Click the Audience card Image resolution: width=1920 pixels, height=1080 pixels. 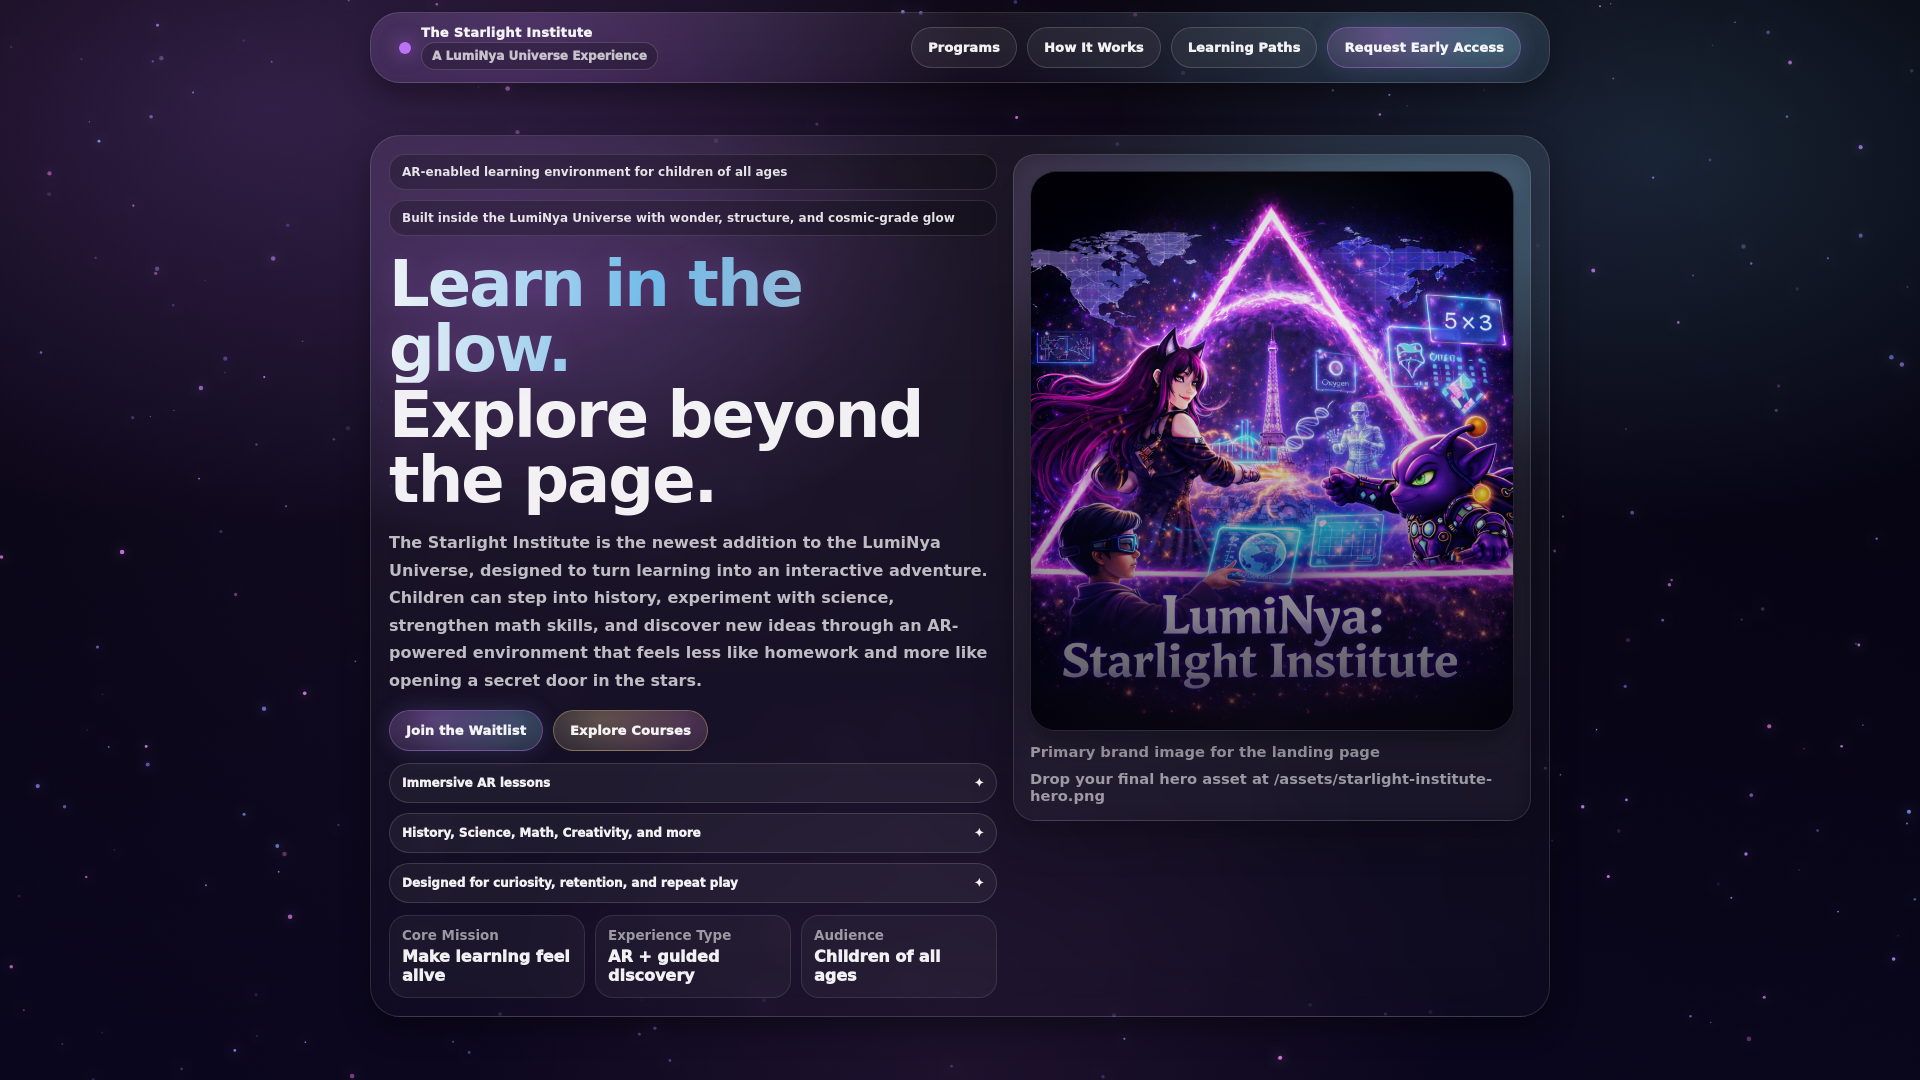[x=898, y=957]
